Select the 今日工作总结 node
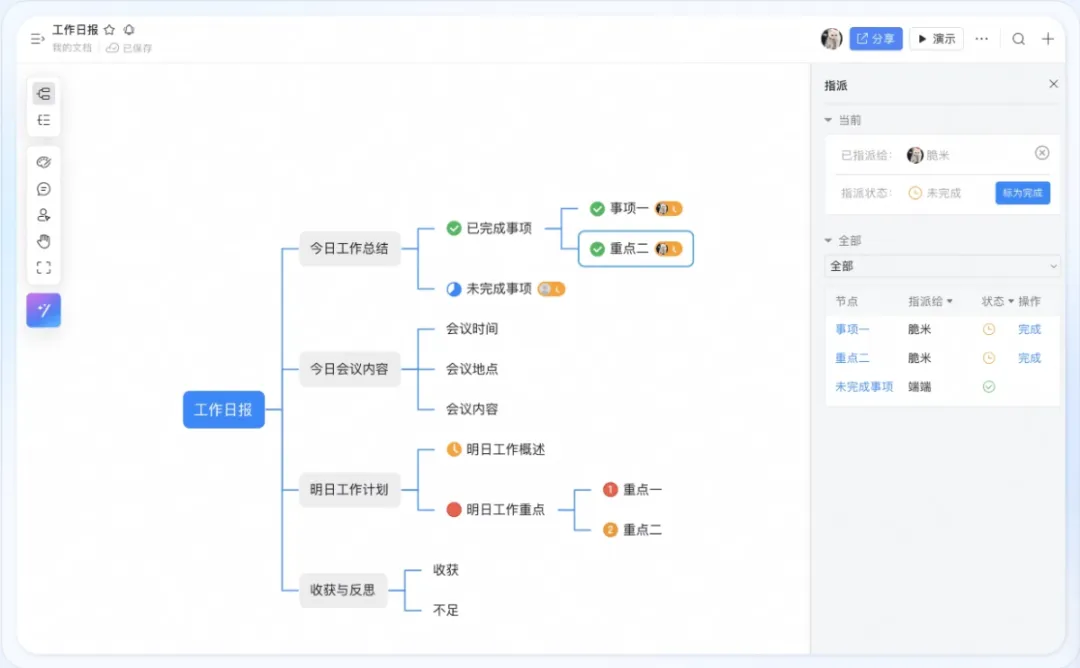 (349, 248)
